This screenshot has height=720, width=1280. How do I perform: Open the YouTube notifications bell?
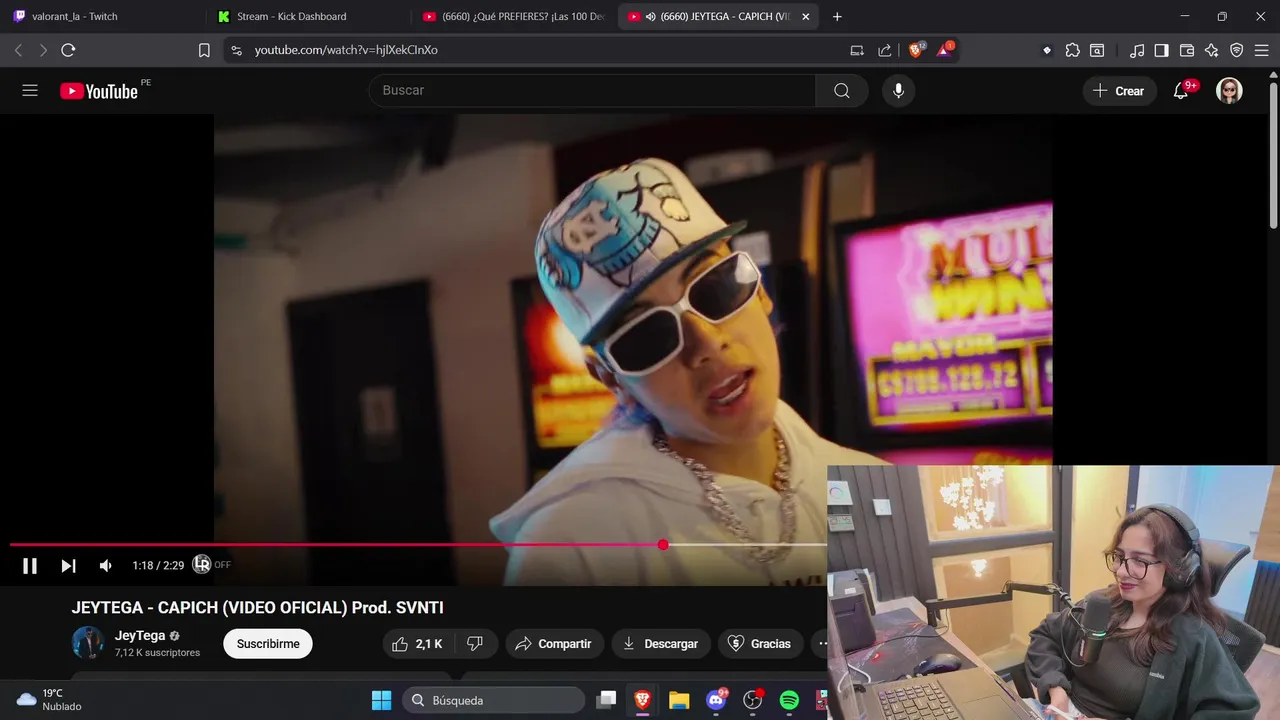coord(1181,90)
